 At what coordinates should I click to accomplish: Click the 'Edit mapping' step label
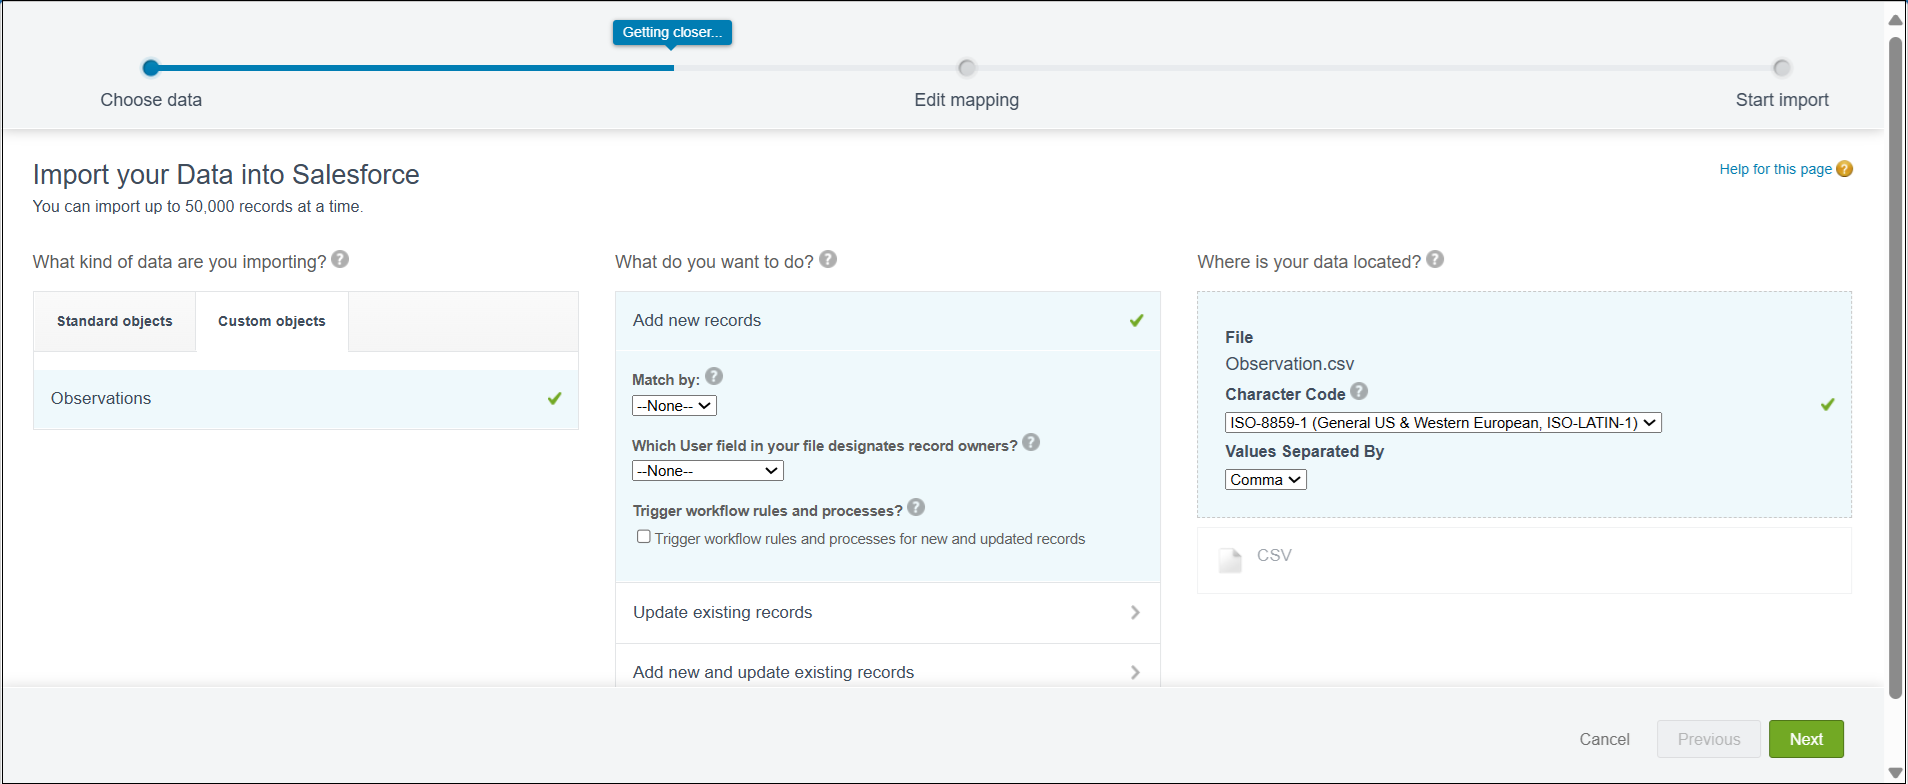(x=966, y=100)
